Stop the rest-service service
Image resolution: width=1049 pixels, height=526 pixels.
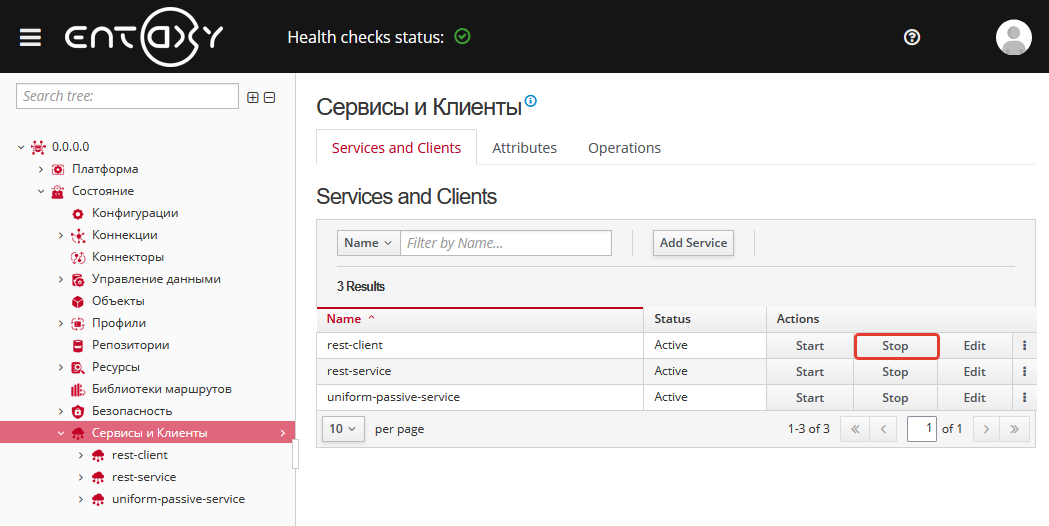tap(895, 372)
